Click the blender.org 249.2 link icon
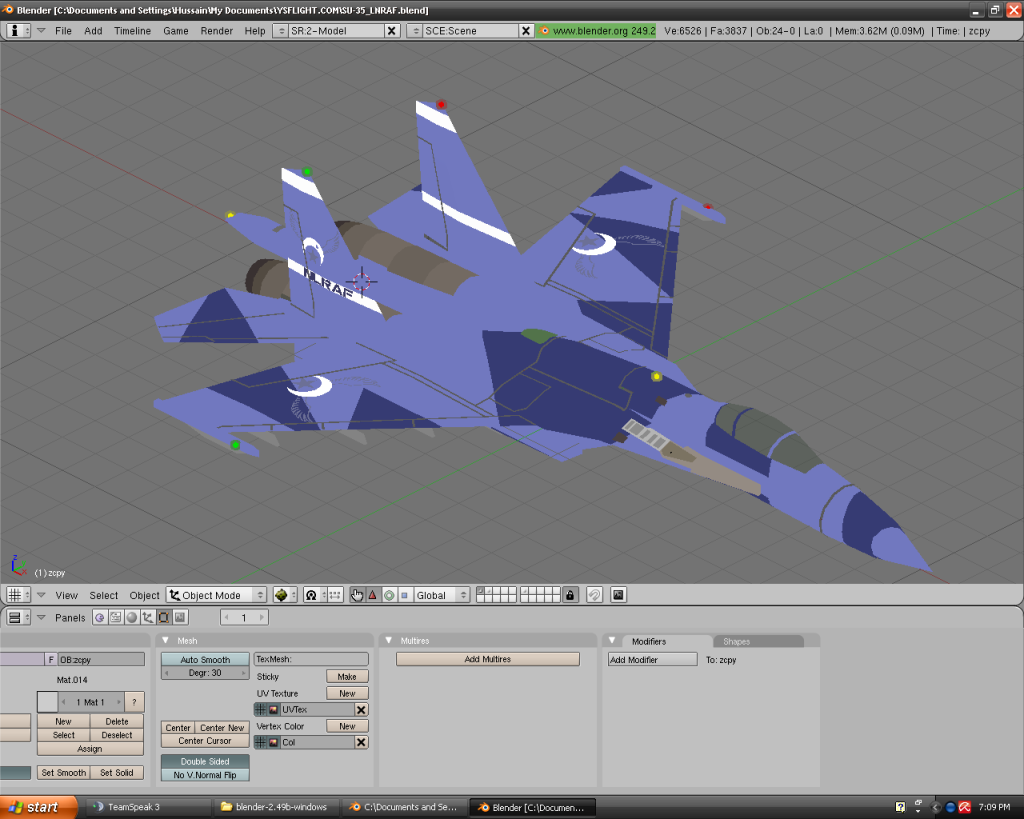The image size is (1024, 819). tap(544, 31)
